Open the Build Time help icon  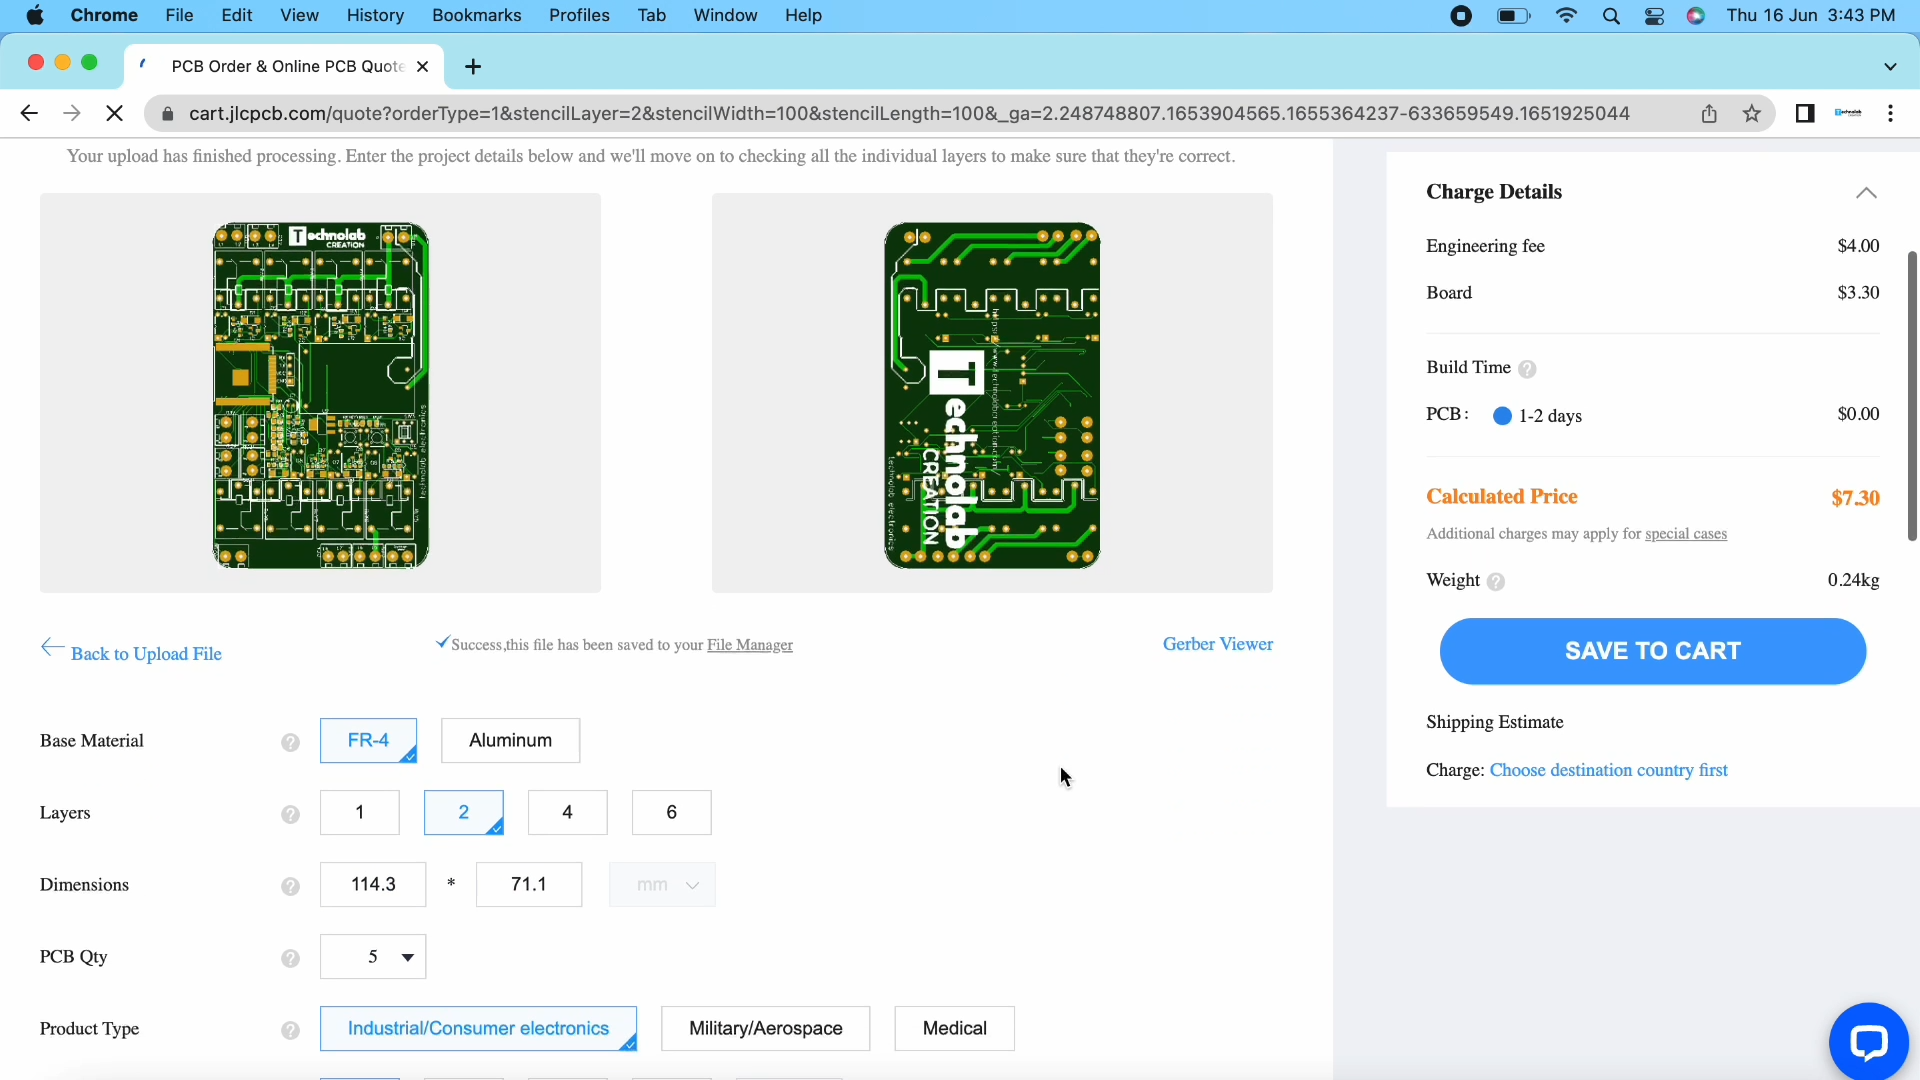tap(1527, 369)
